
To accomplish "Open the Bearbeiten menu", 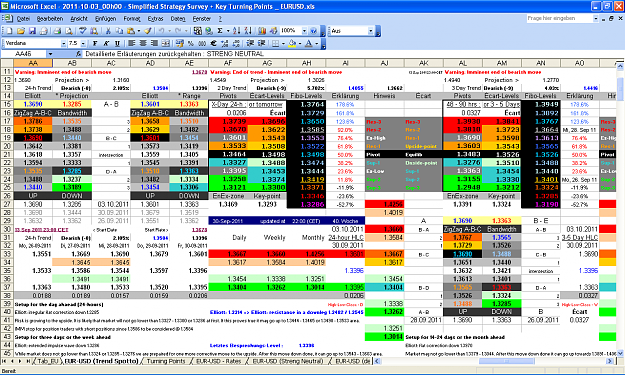I will pyautogui.click(x=50, y=19).
